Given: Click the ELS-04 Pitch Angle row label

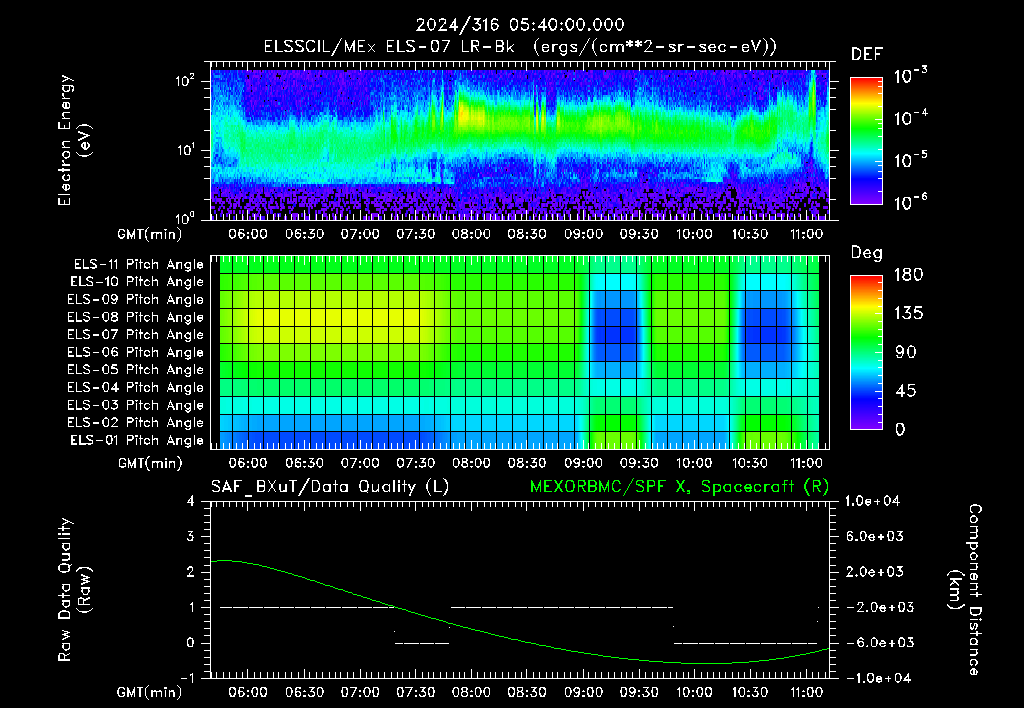Looking at the screenshot, I should pyautogui.click(x=136, y=388).
